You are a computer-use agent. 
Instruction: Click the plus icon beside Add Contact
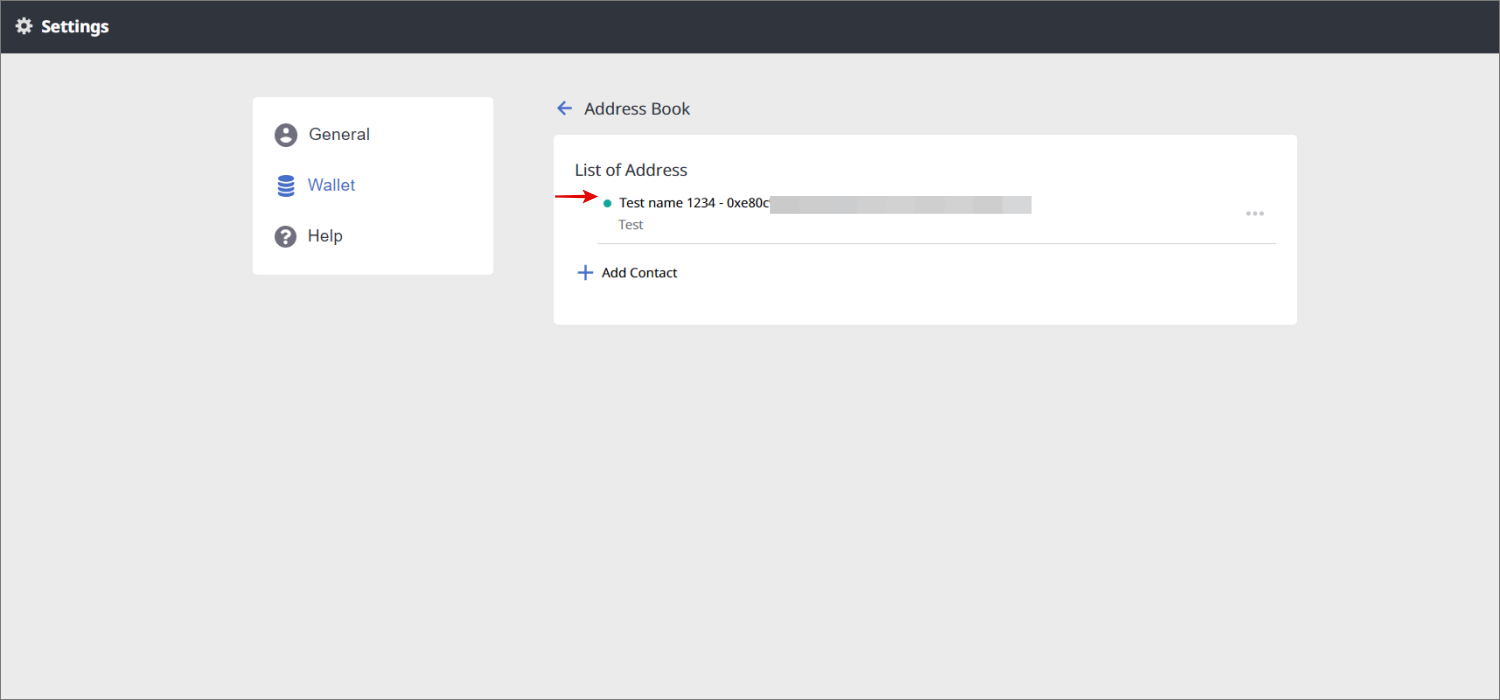(586, 273)
